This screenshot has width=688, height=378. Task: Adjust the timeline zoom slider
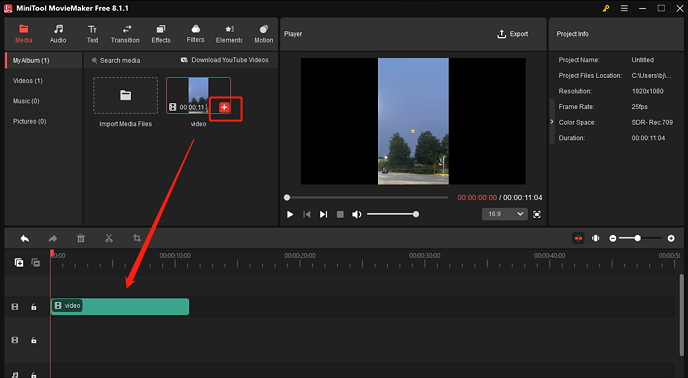(x=641, y=238)
